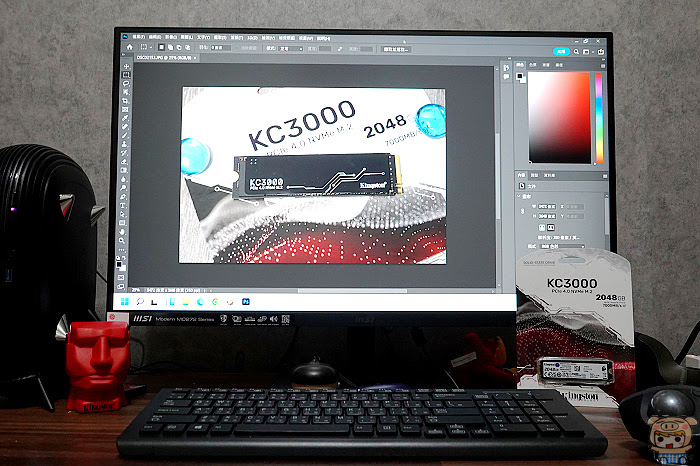
Task: Switch to the Swatches tab in Color panel
Action: coord(533,65)
